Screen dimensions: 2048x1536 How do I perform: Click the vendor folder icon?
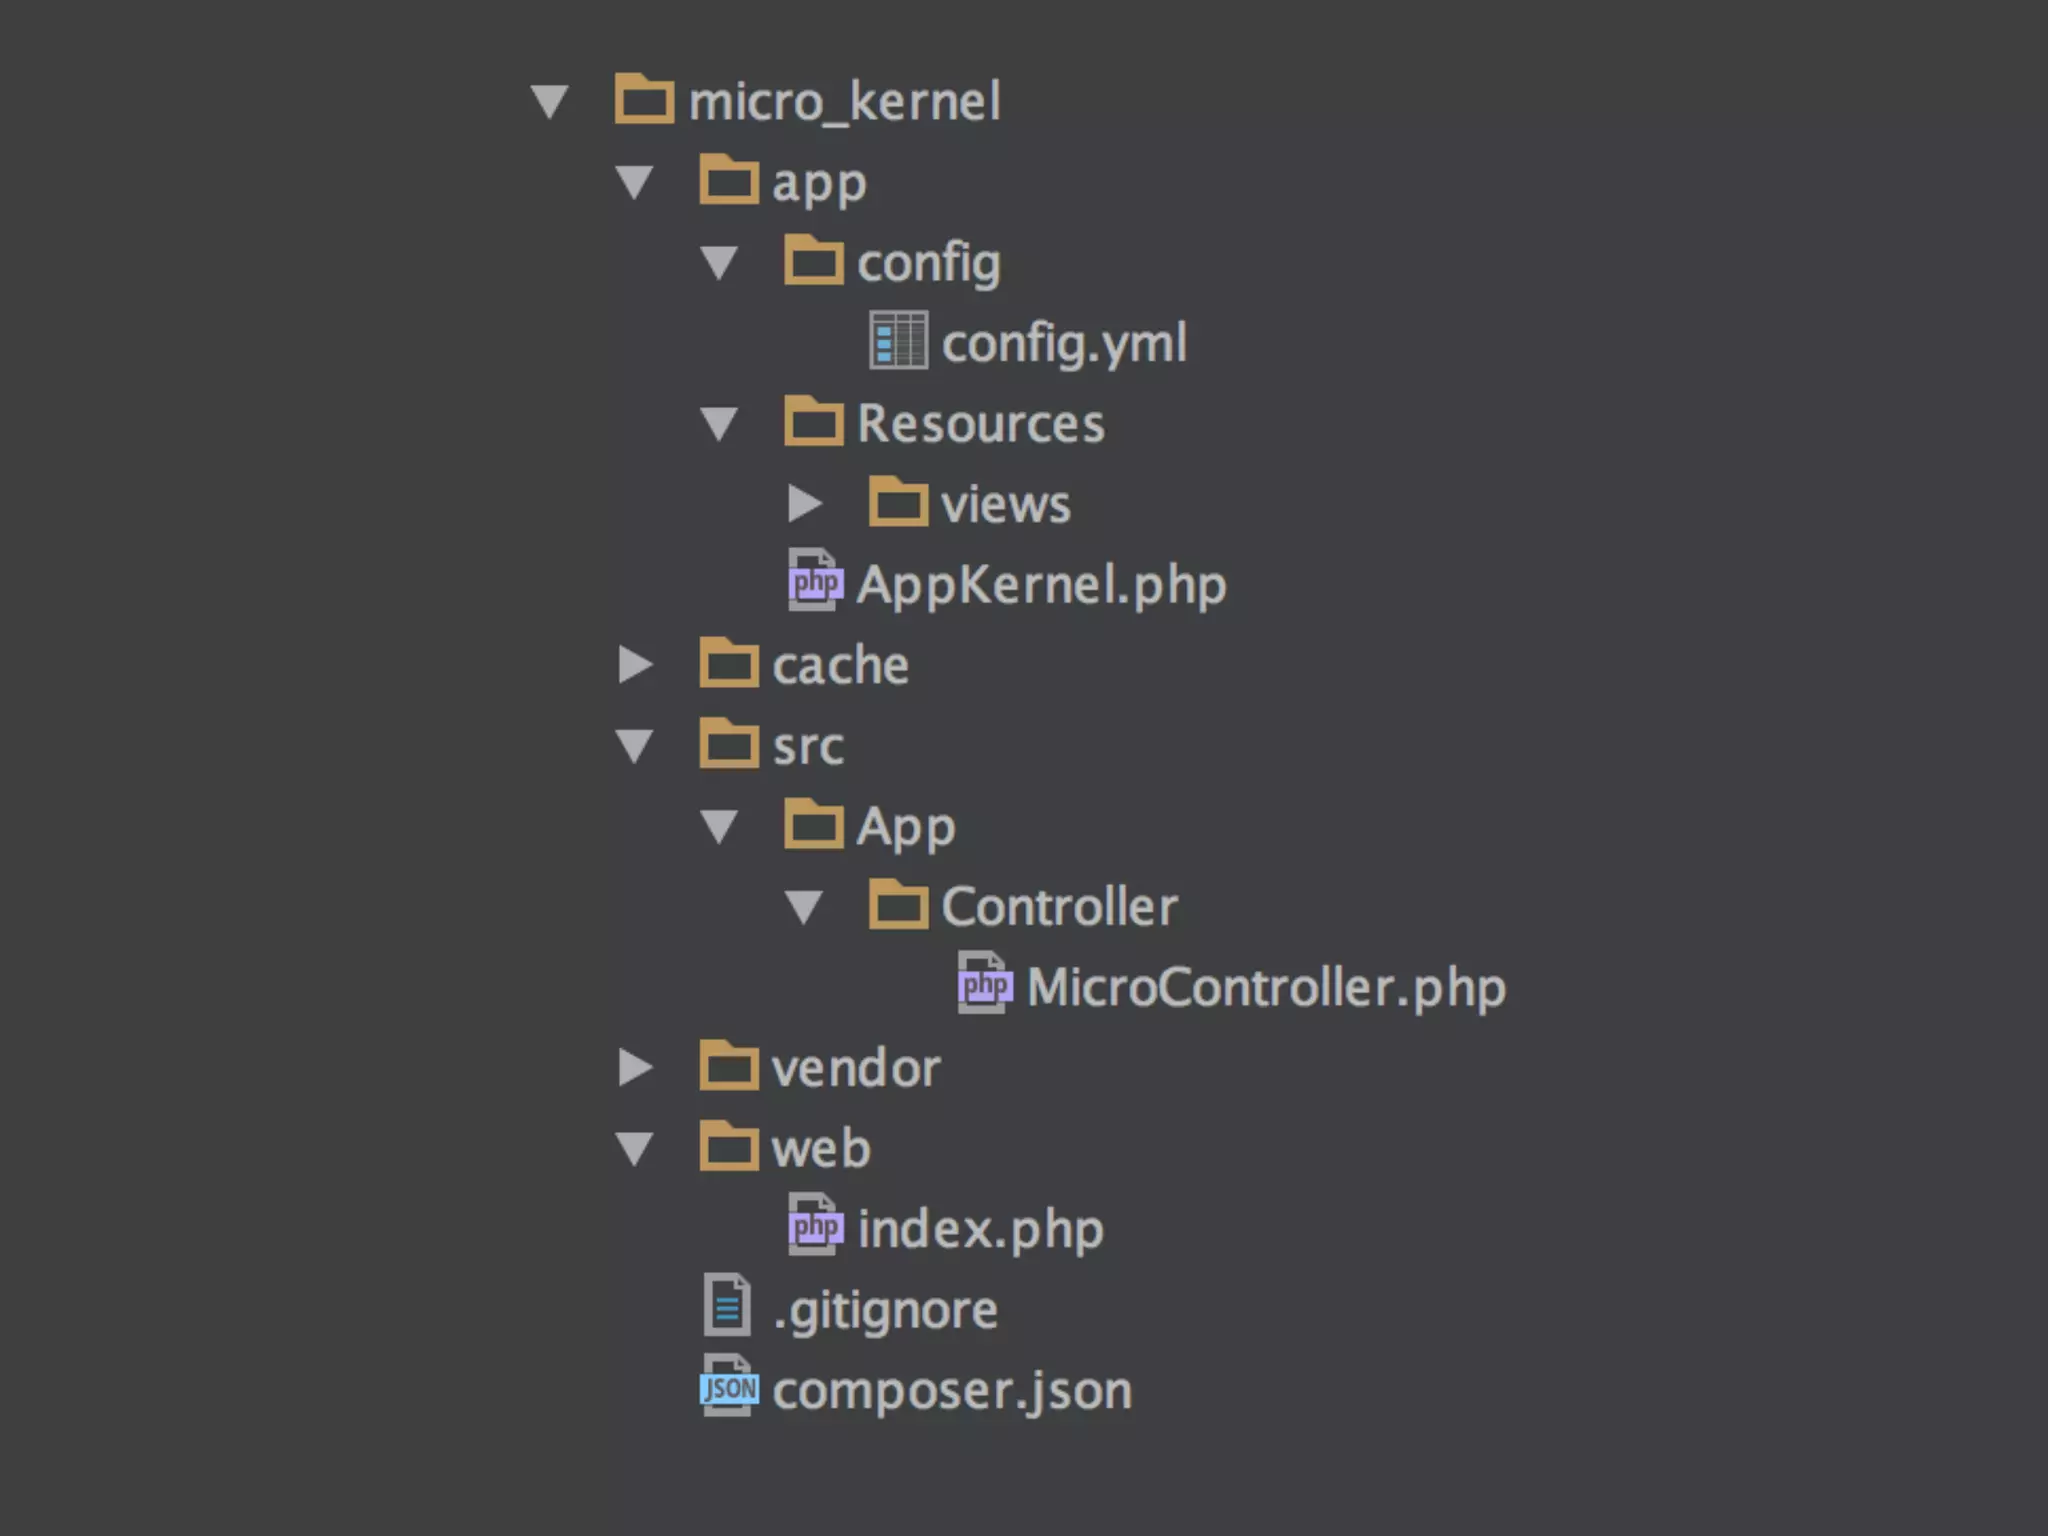pos(728,1065)
